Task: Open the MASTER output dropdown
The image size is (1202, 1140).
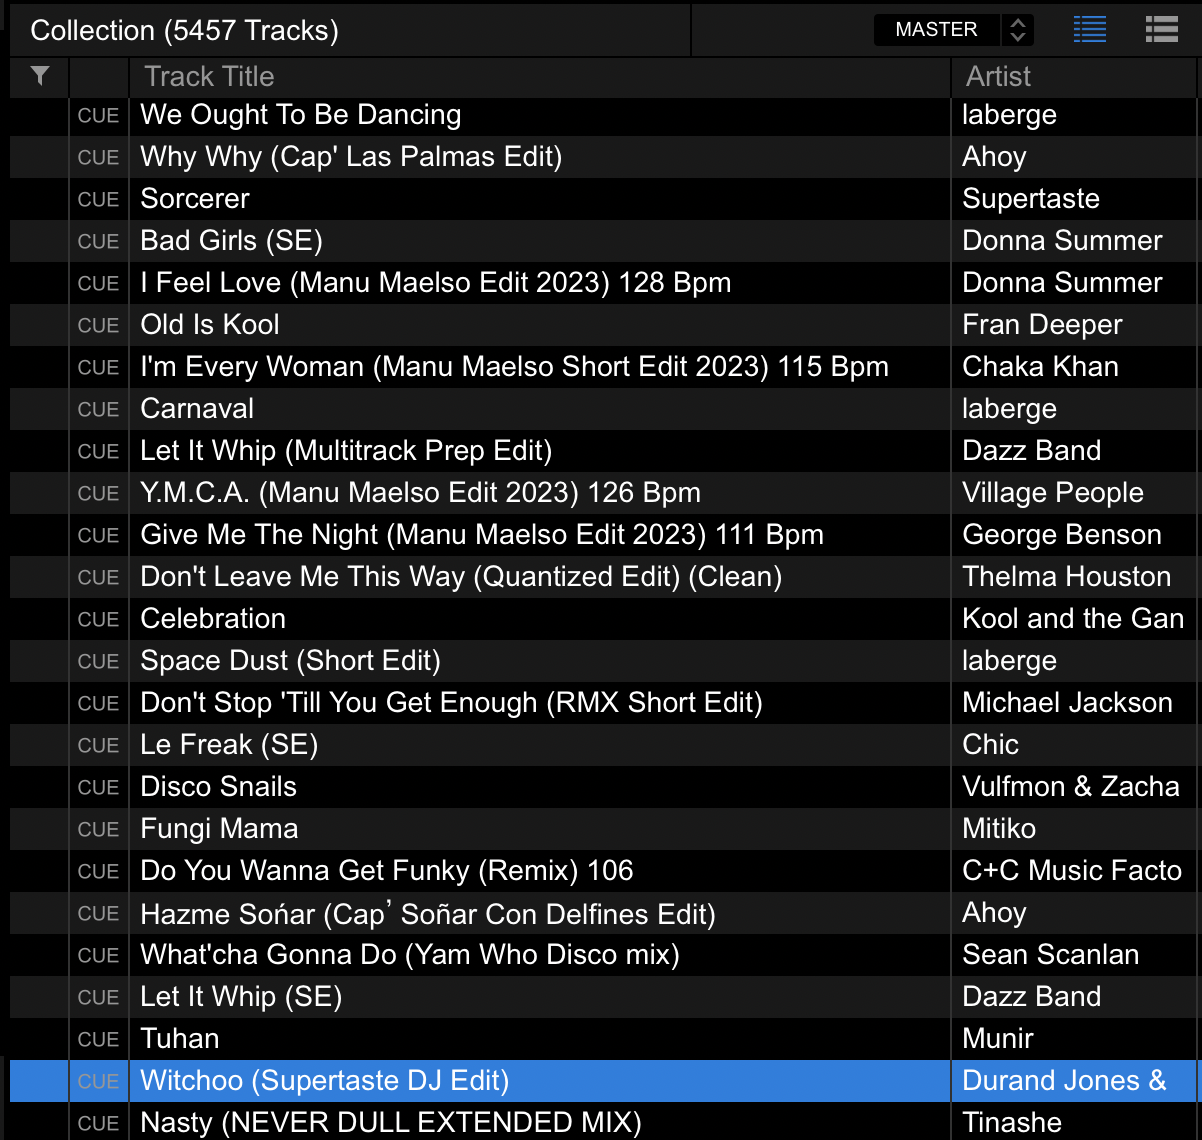Action: click(x=953, y=30)
